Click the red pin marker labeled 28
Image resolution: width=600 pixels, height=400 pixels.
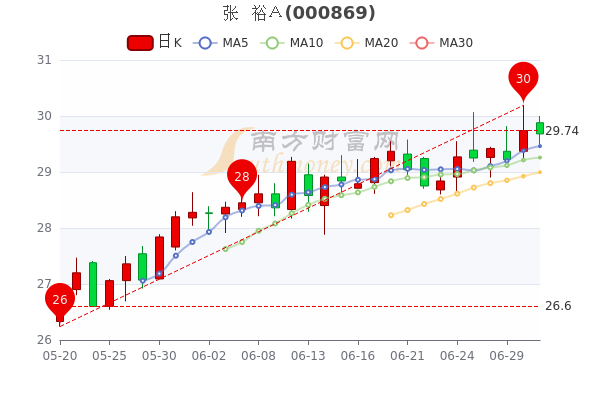pos(242,178)
